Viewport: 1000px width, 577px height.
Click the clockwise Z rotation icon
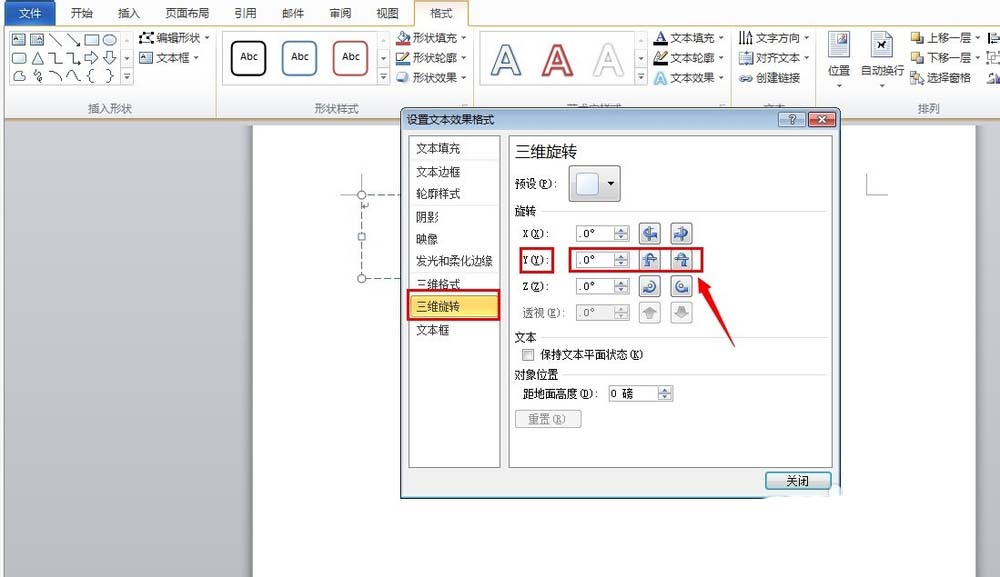(x=680, y=286)
